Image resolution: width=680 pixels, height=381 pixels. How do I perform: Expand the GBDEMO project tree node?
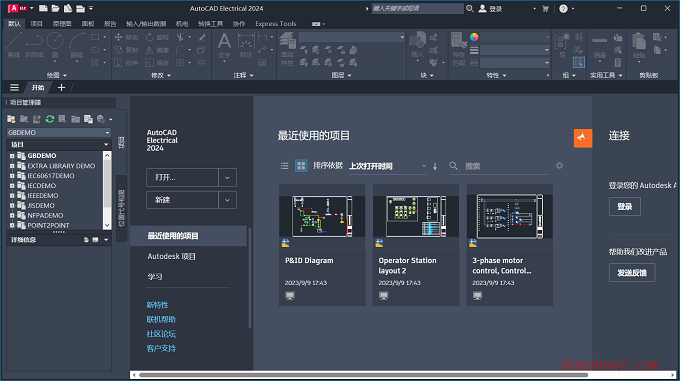(x=12, y=156)
